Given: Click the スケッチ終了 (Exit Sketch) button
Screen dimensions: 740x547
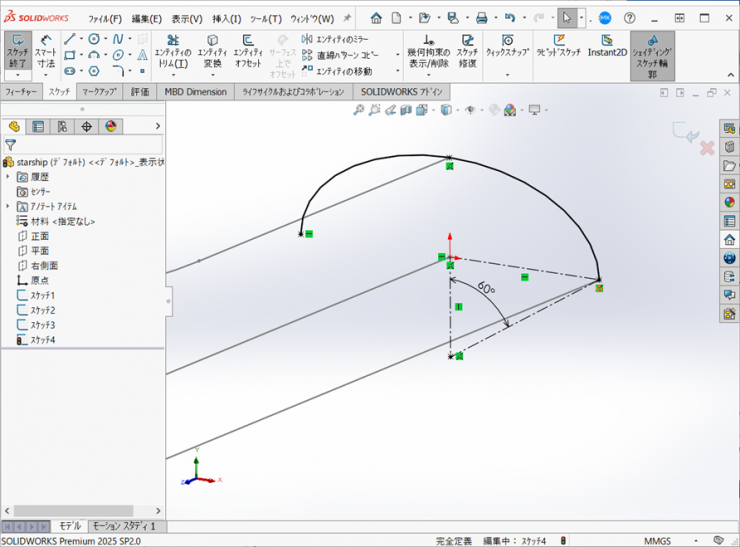Looking at the screenshot, I should tap(18, 50).
